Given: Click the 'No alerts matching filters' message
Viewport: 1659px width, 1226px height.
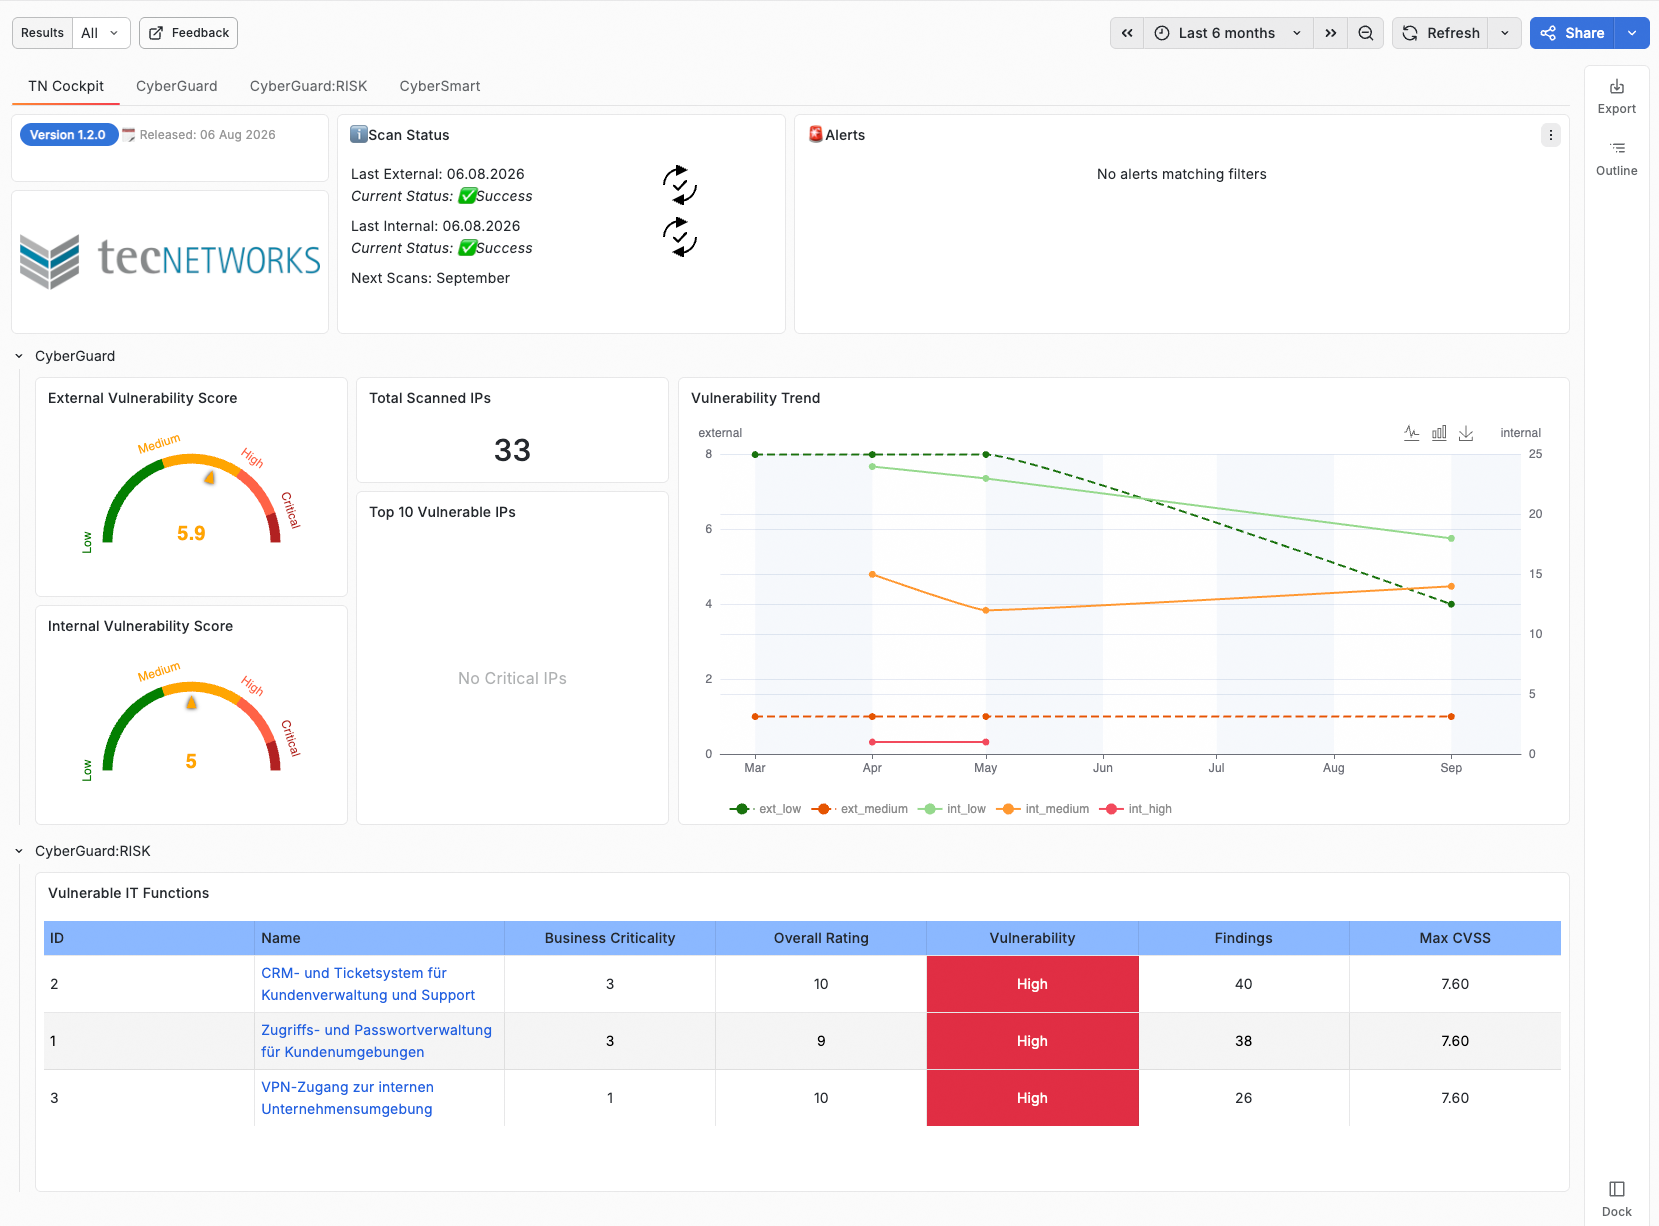Looking at the screenshot, I should click(1181, 174).
